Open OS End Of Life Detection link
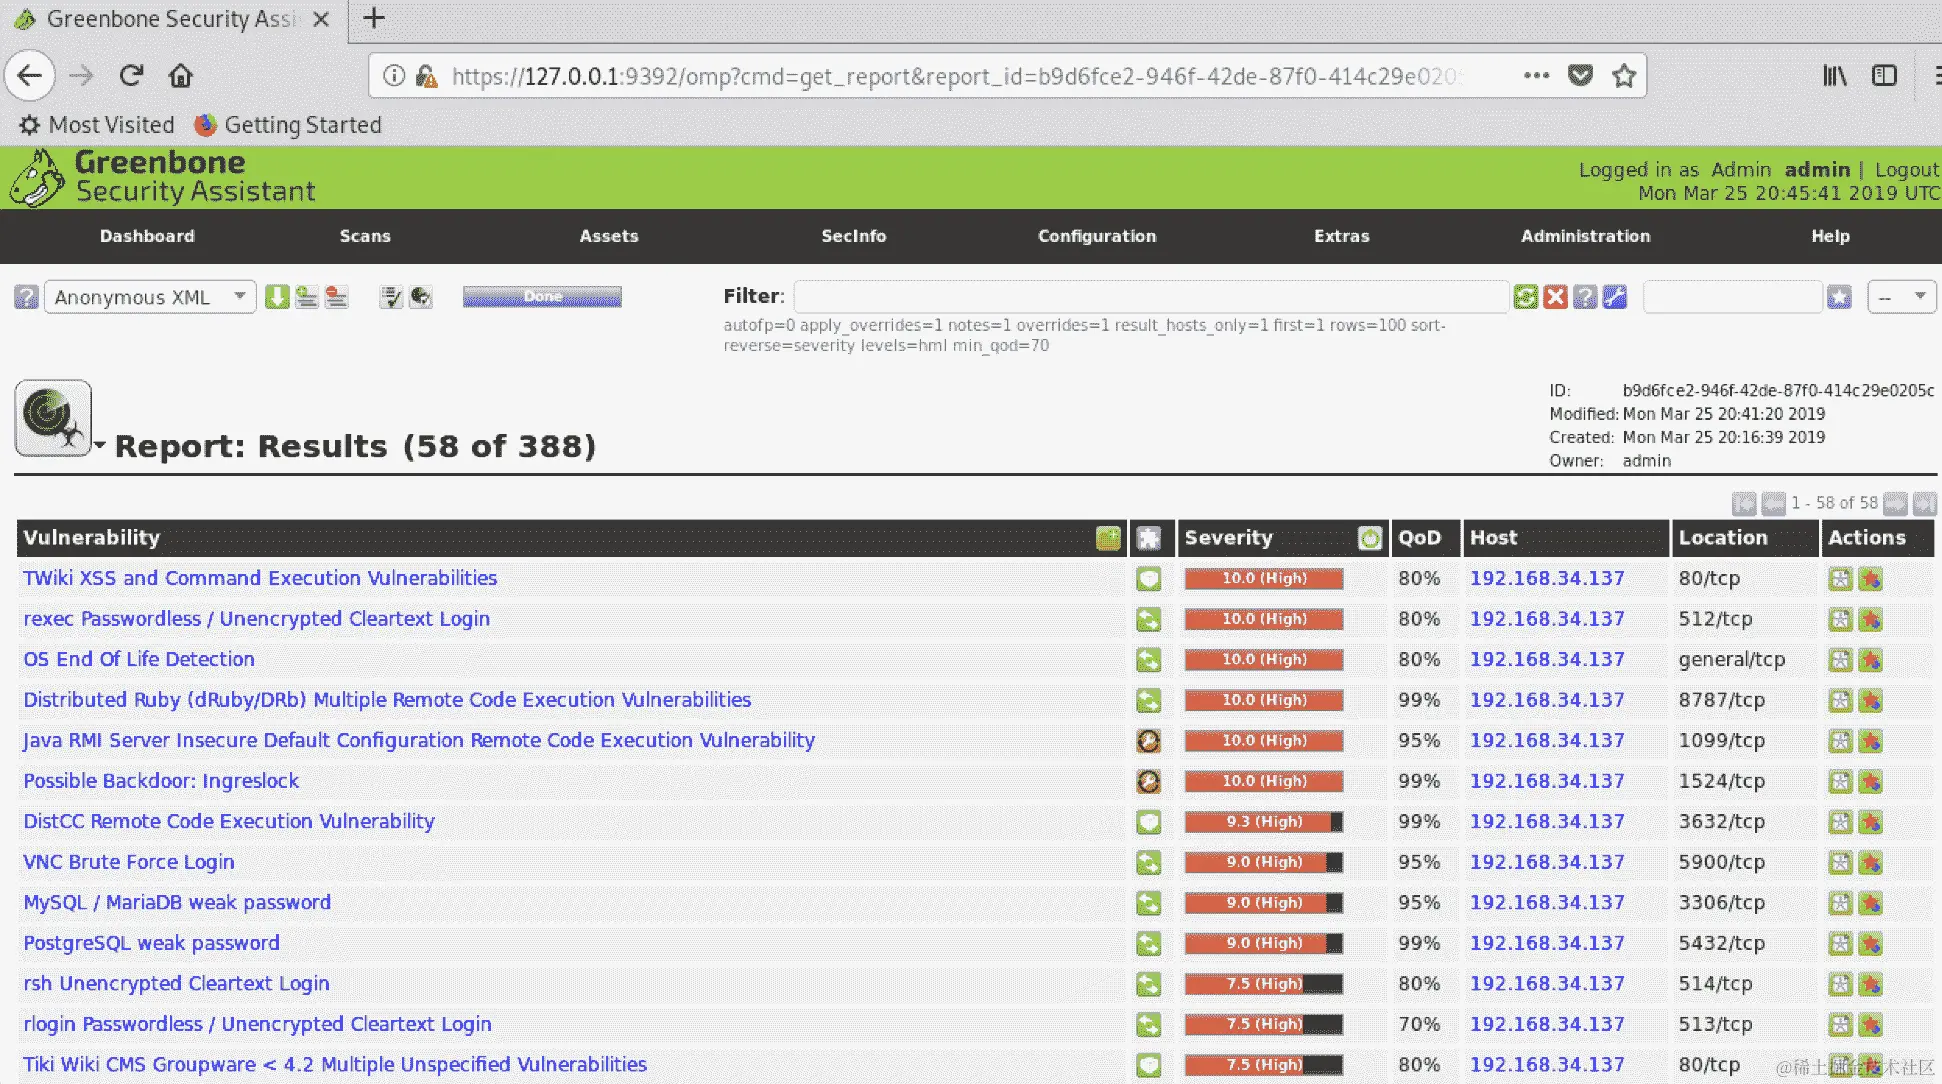Screen dimensions: 1942x1084 [139, 659]
